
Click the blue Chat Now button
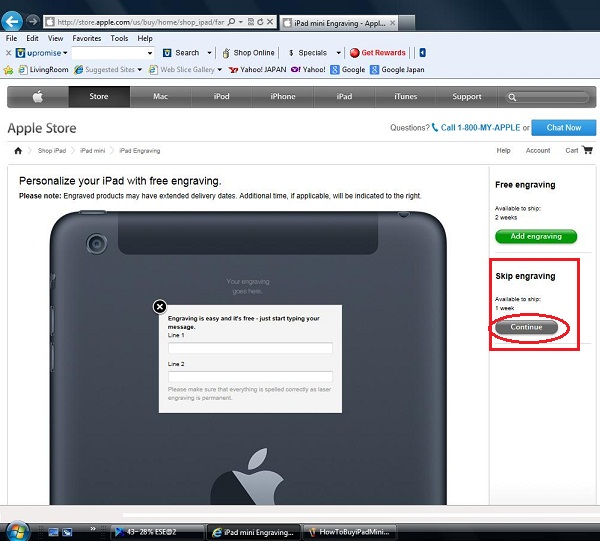tap(564, 128)
